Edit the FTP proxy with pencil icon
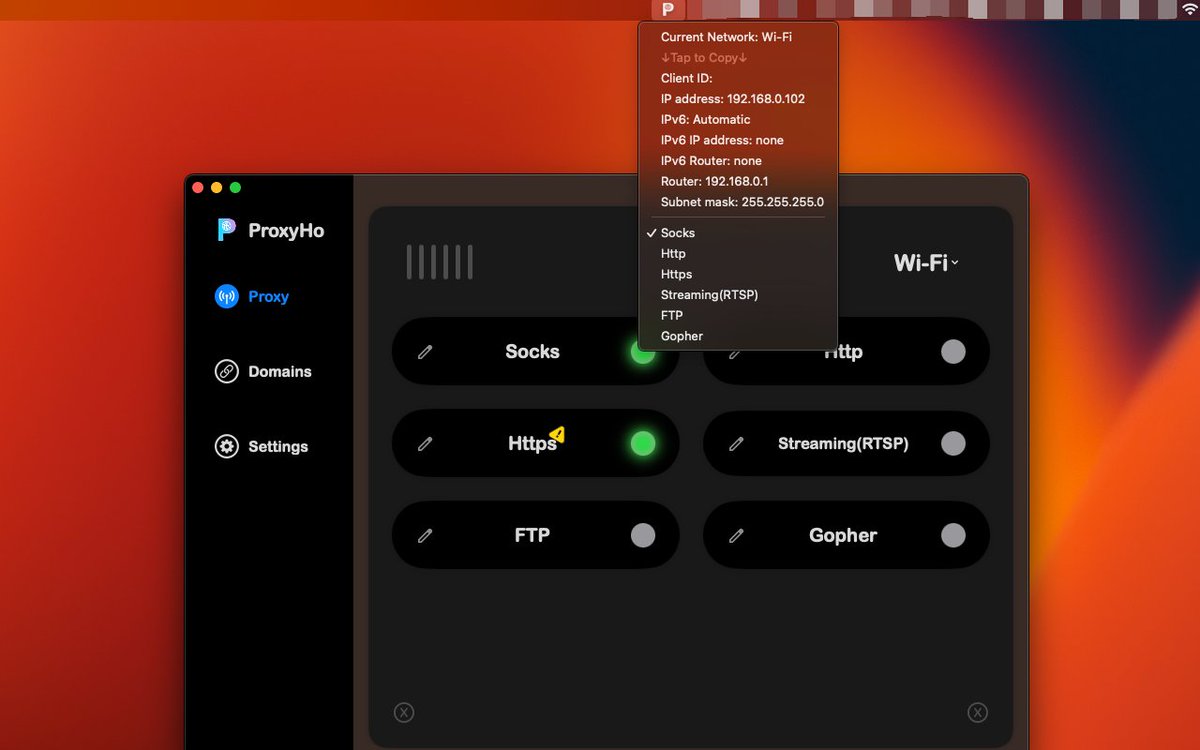 click(x=425, y=536)
